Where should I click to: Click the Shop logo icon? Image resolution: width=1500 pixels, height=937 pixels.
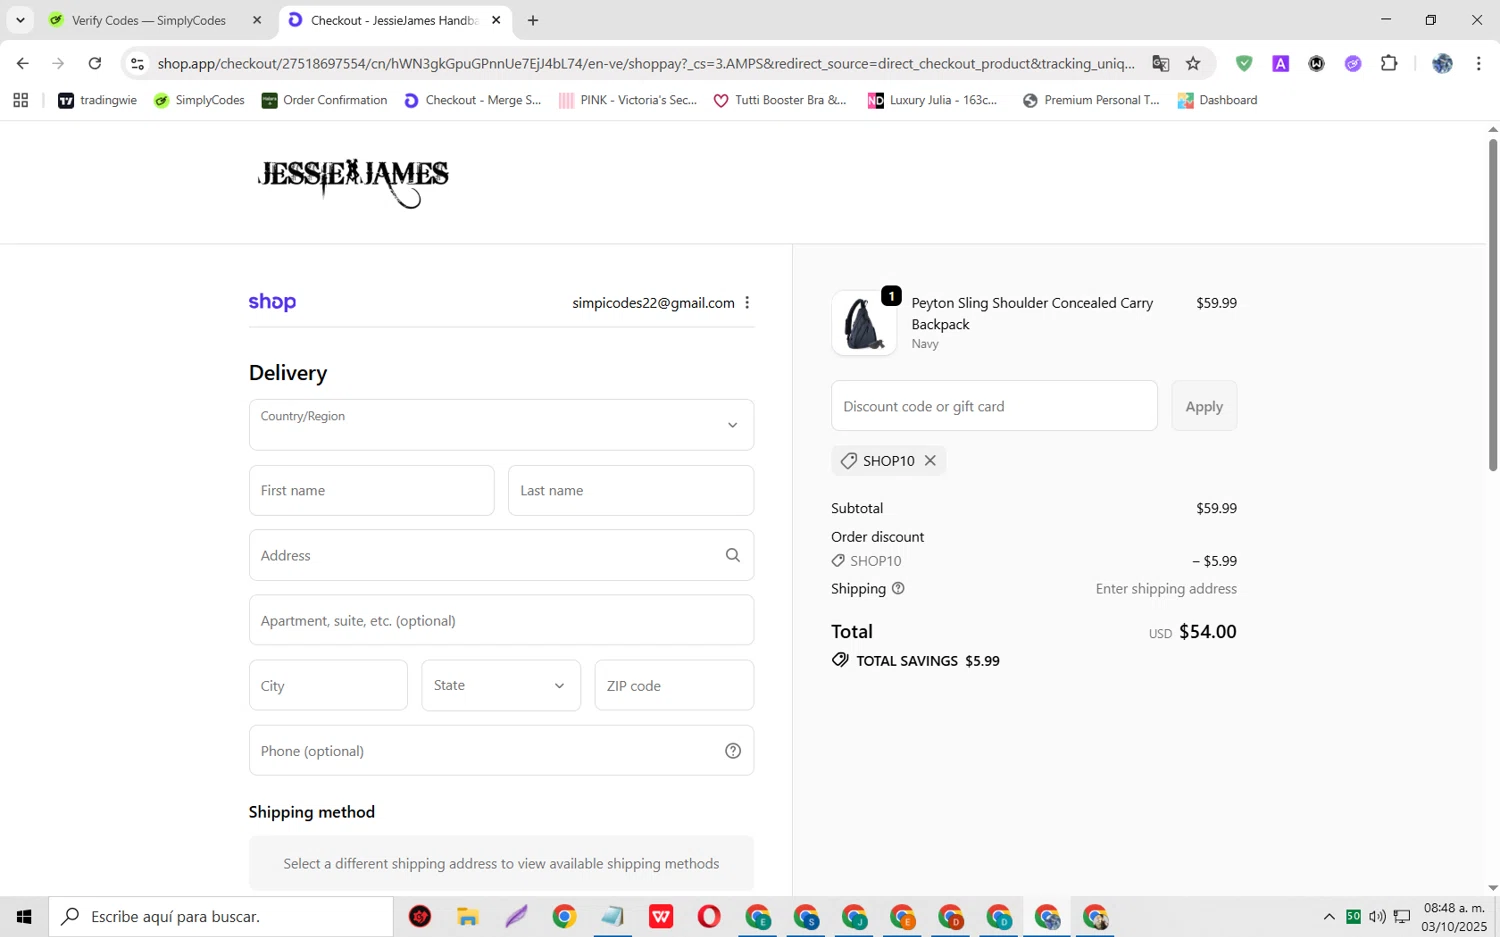(272, 302)
